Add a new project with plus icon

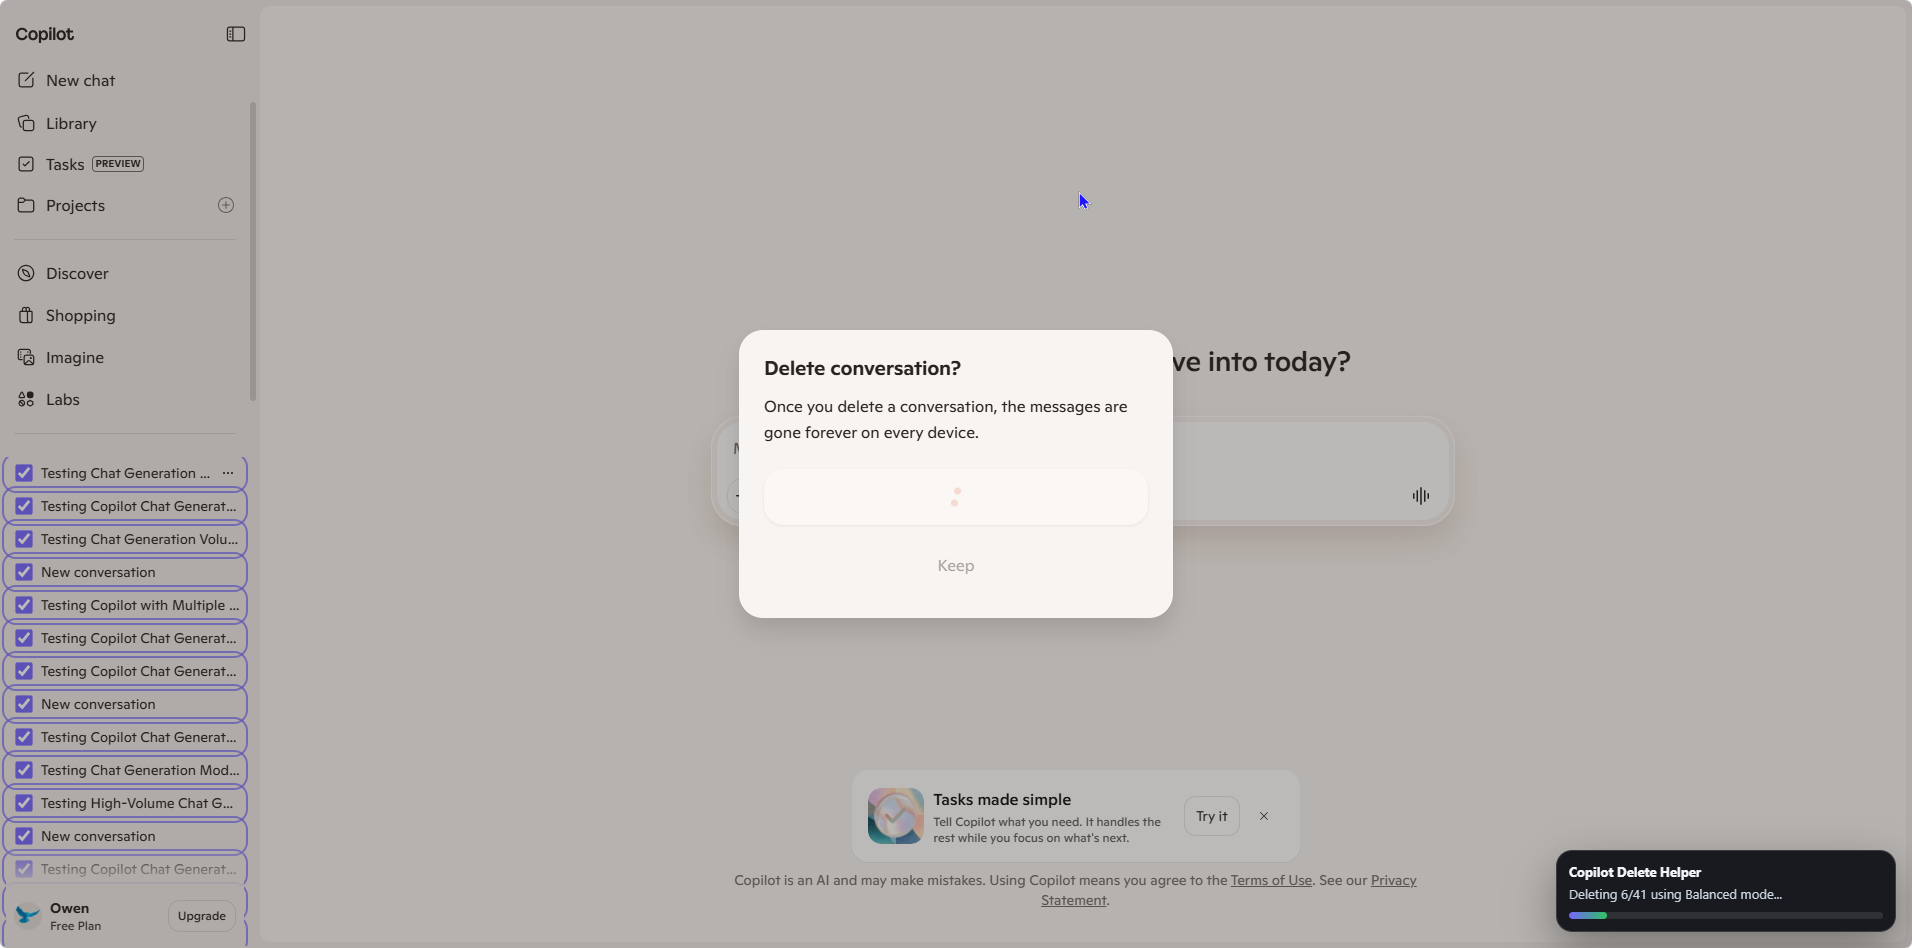(226, 205)
